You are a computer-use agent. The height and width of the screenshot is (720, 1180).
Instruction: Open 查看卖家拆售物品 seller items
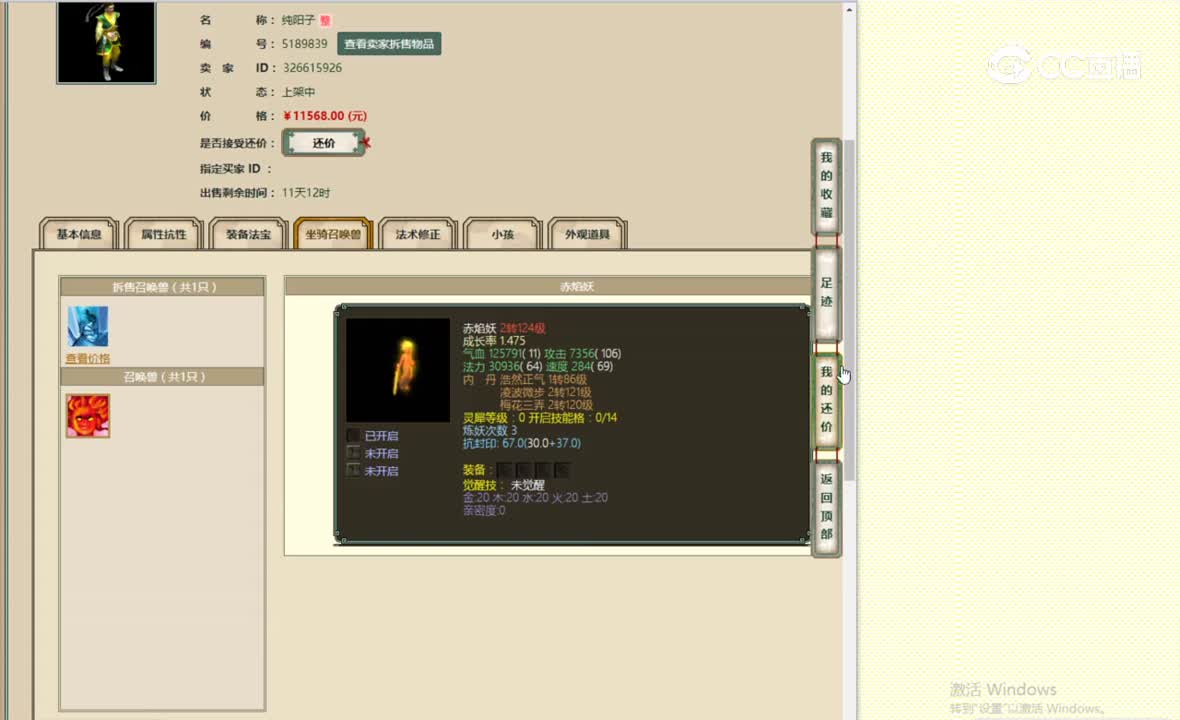(x=389, y=44)
